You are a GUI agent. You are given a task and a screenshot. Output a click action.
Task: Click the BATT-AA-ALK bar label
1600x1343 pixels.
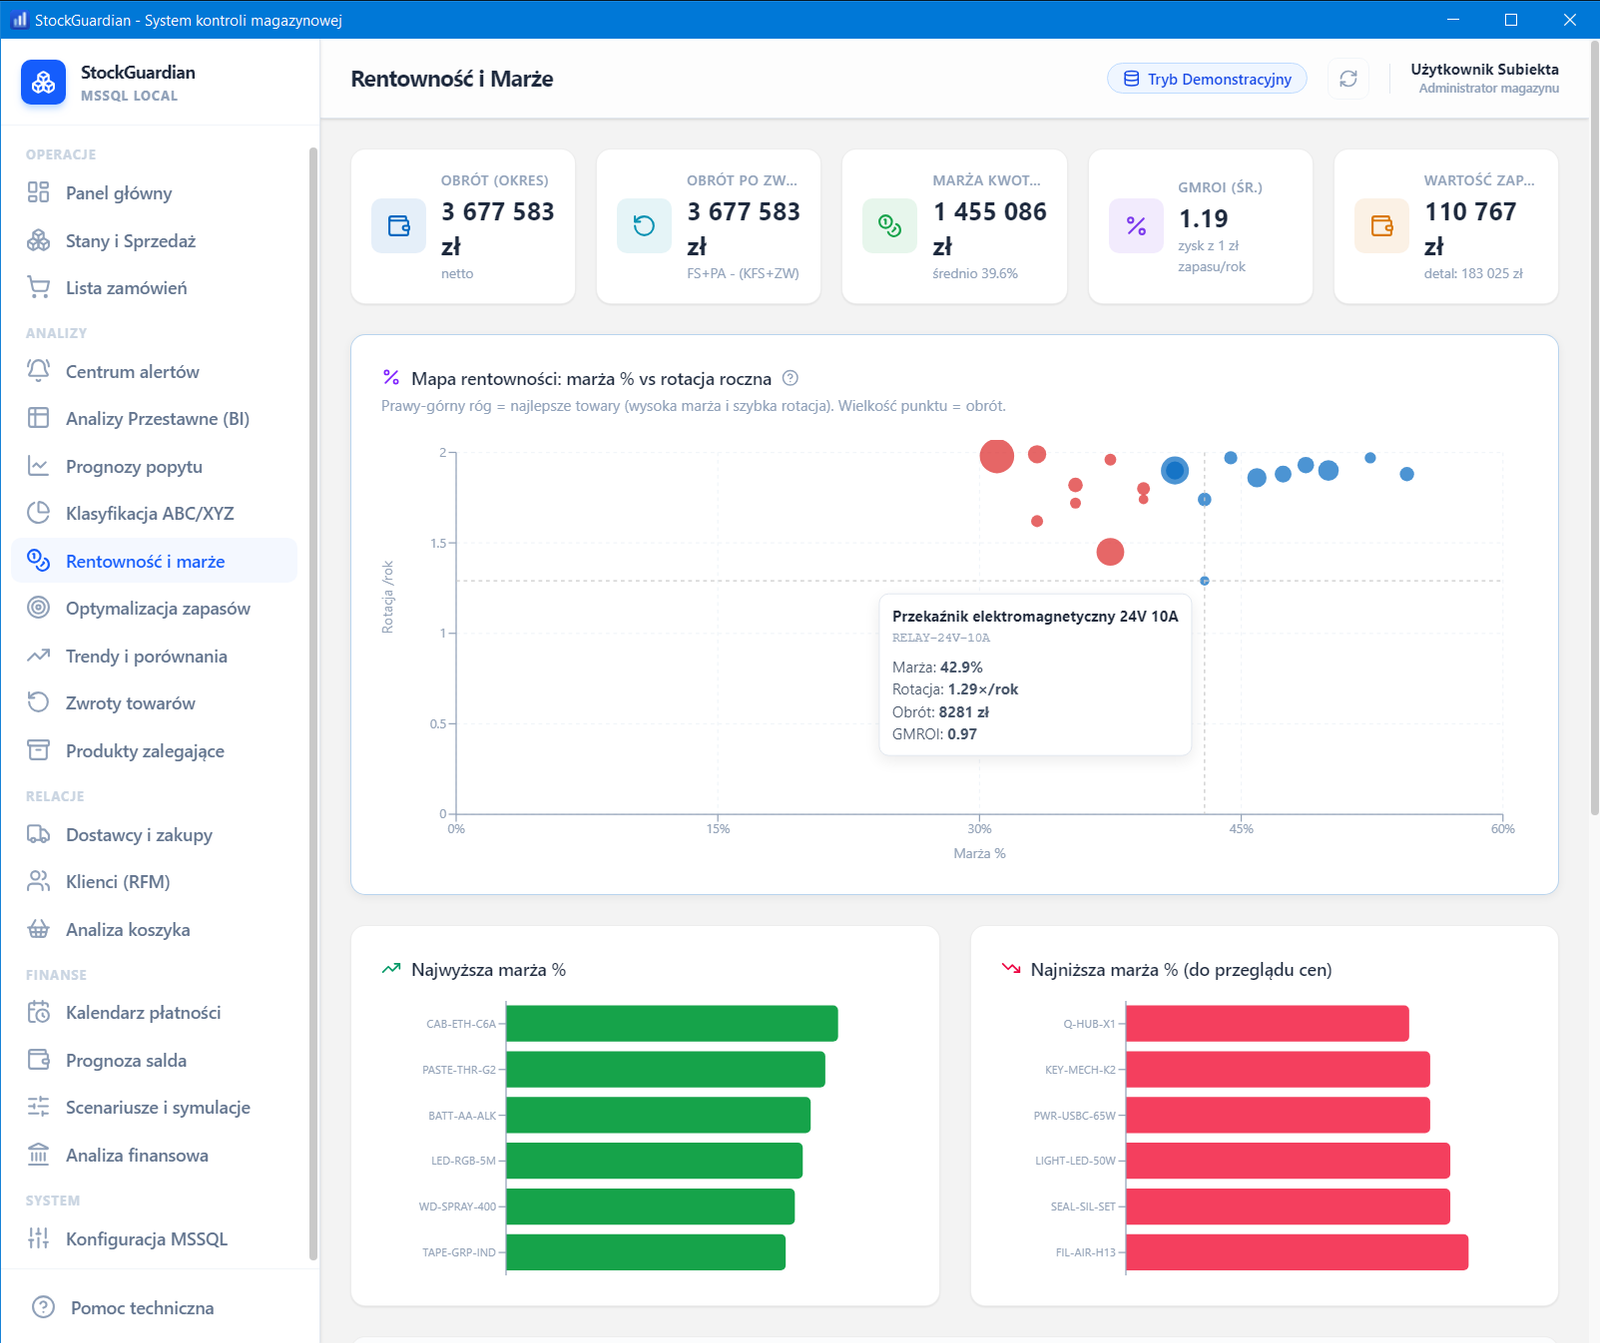[462, 1115]
